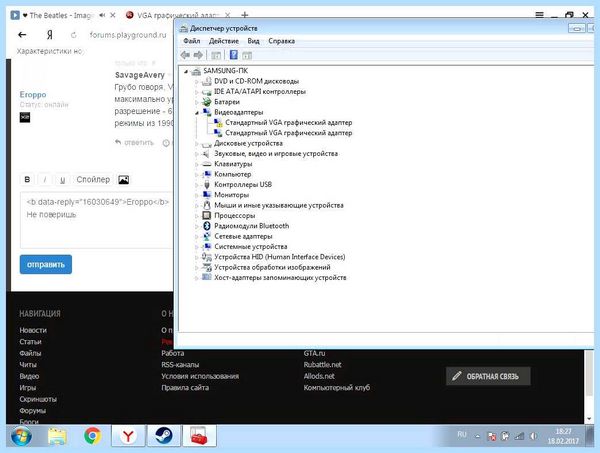Click the отправить button
This screenshot has height=453, width=600.
click(x=46, y=264)
